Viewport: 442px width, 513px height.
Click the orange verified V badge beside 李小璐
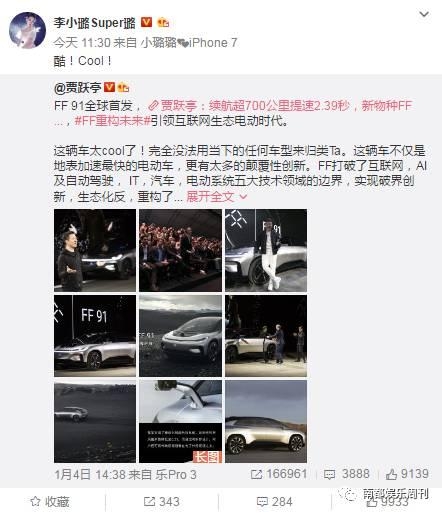[147, 22]
